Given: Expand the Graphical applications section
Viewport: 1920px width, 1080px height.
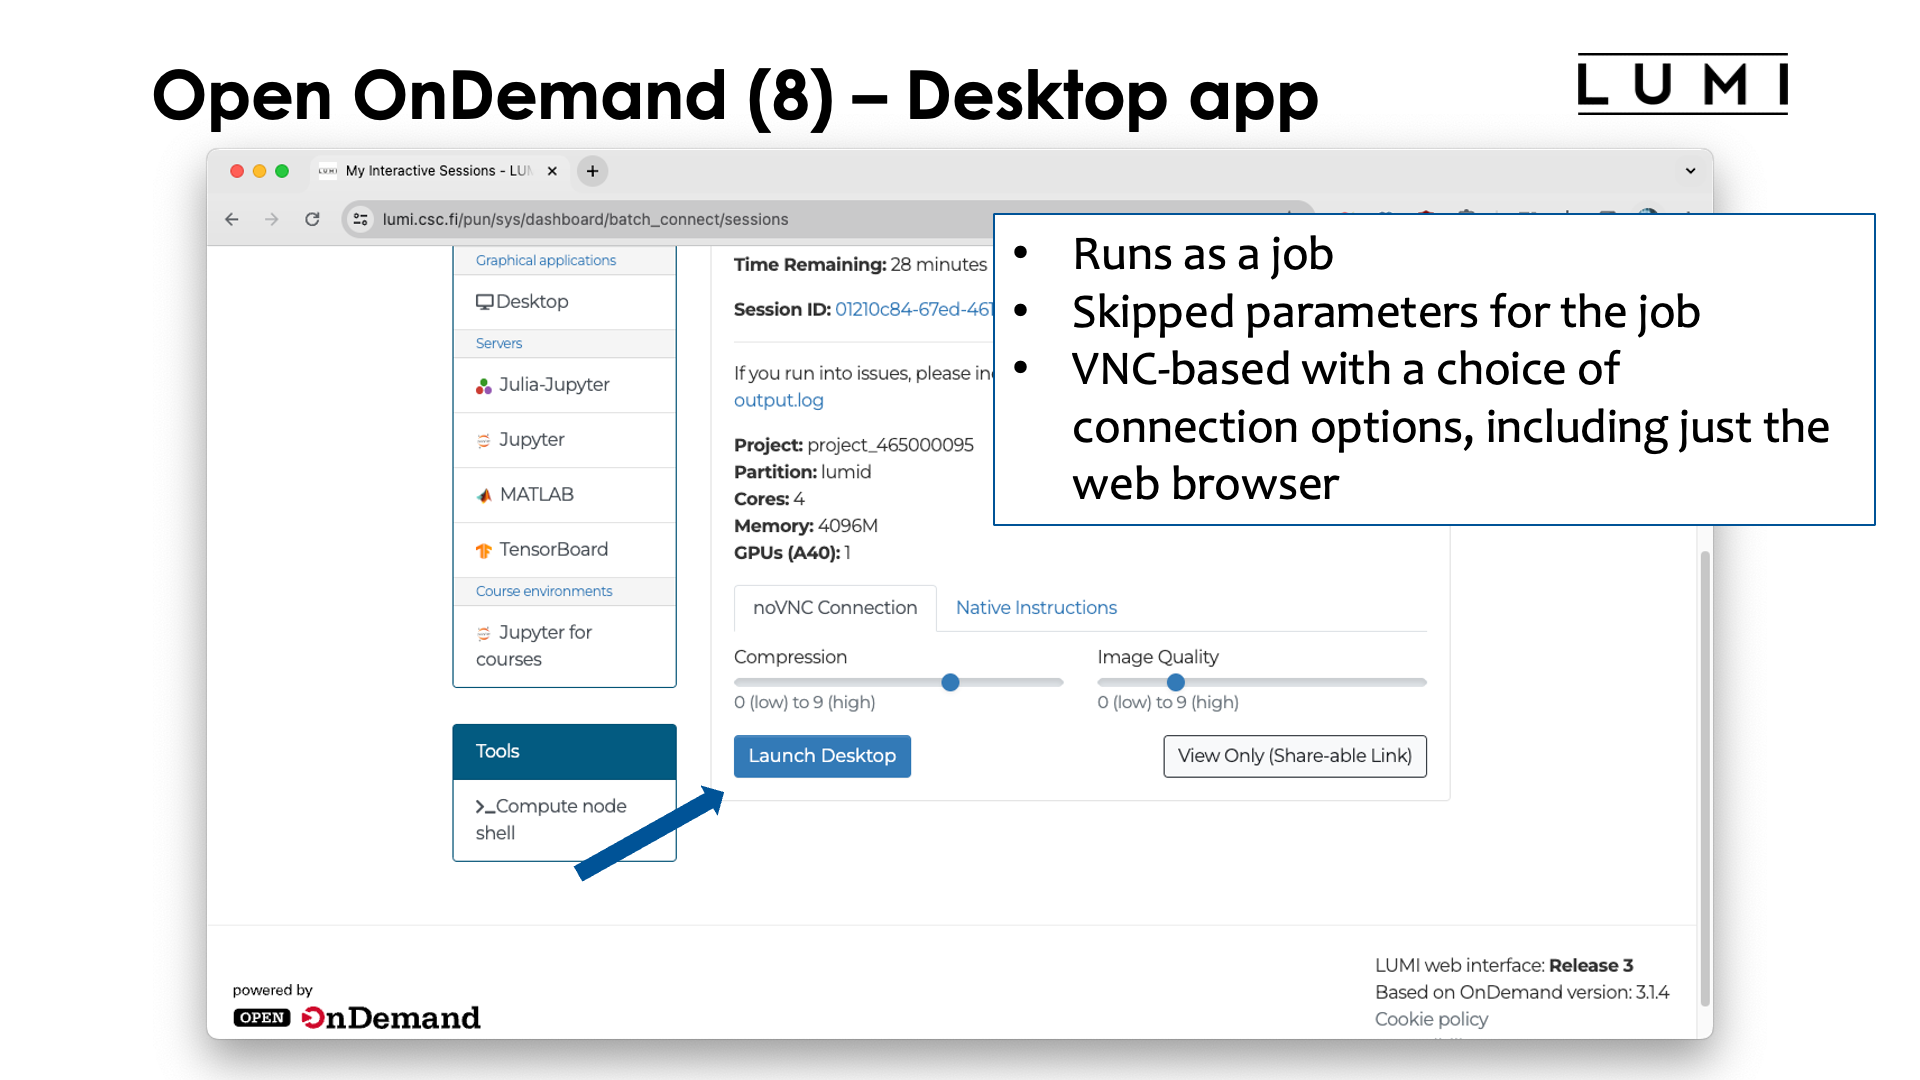Looking at the screenshot, I should tap(545, 258).
